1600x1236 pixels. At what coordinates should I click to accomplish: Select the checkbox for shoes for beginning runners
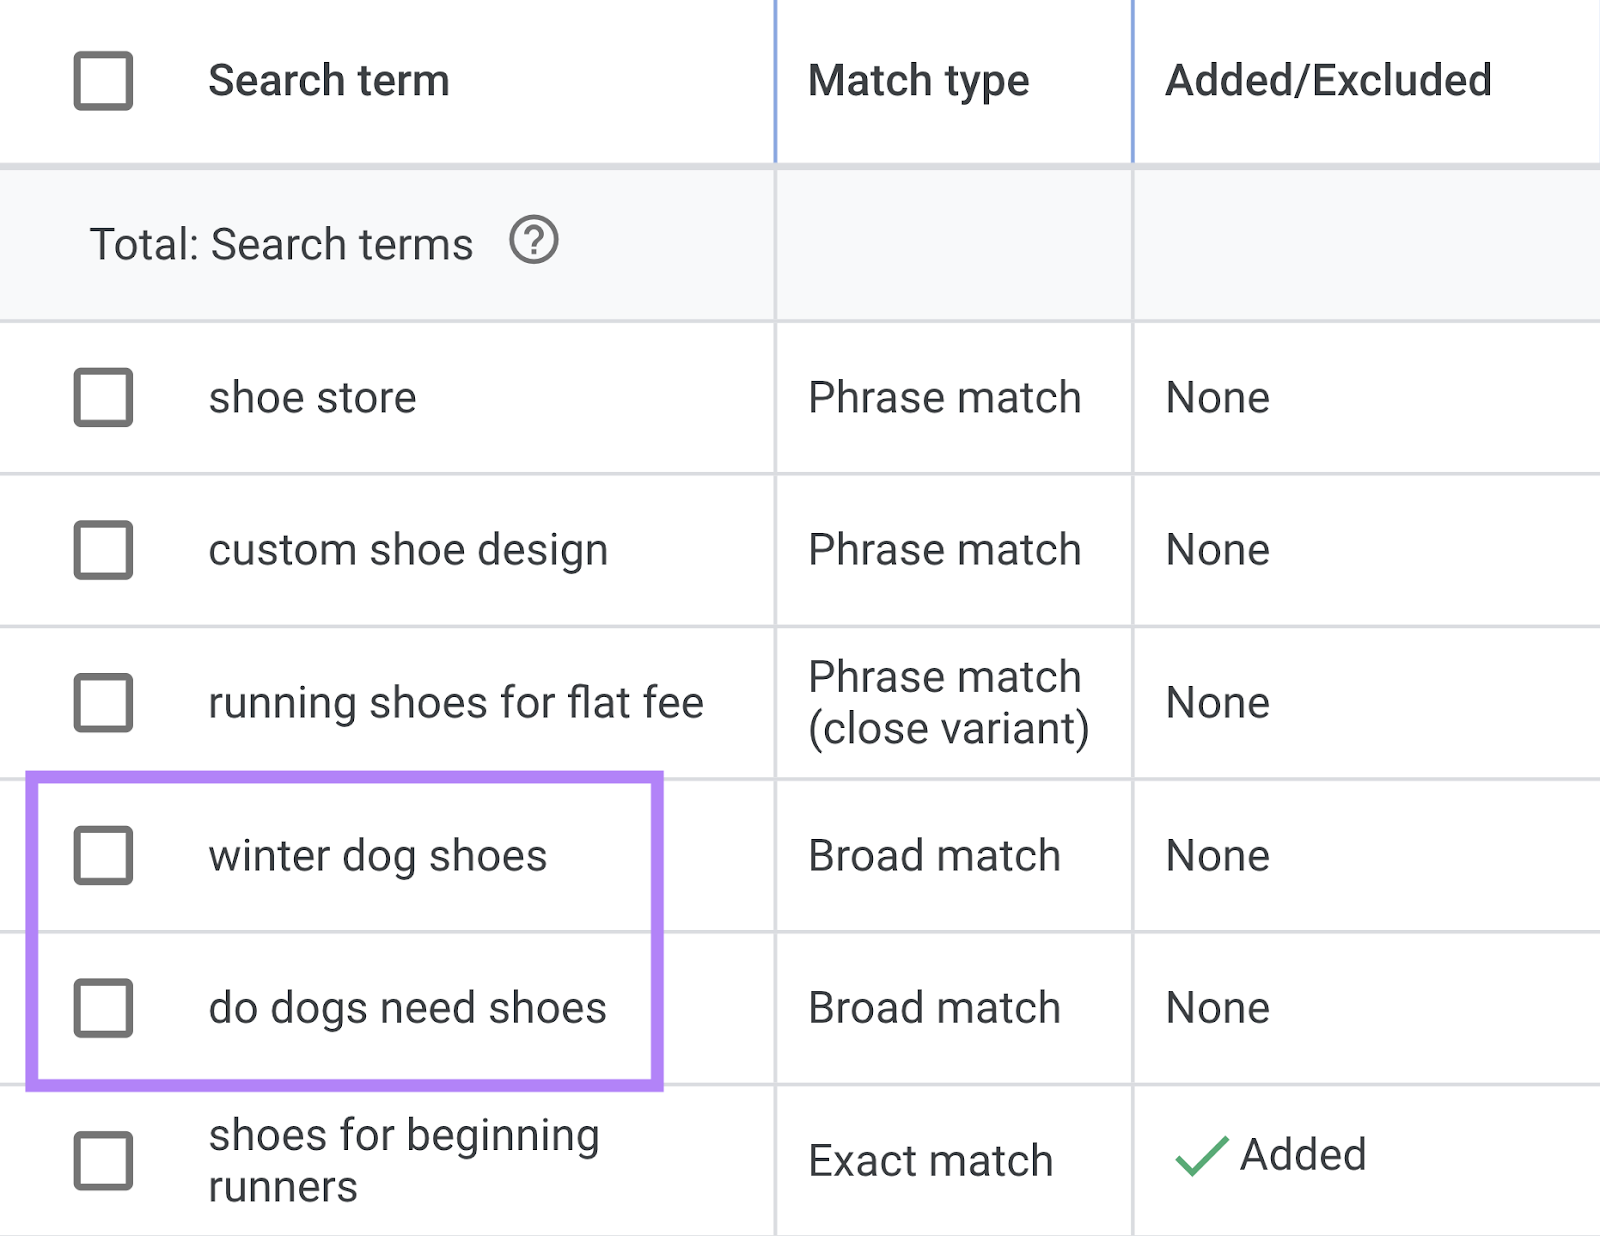(x=103, y=1160)
